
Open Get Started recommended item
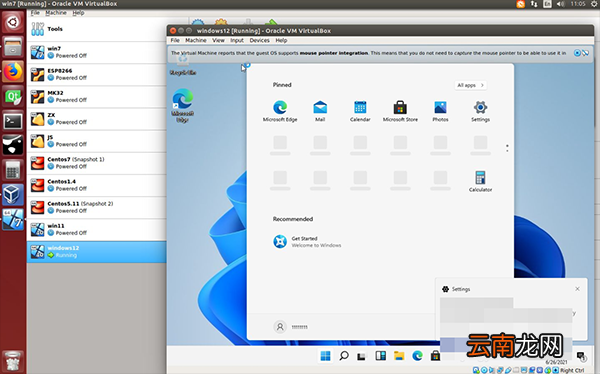(307, 242)
